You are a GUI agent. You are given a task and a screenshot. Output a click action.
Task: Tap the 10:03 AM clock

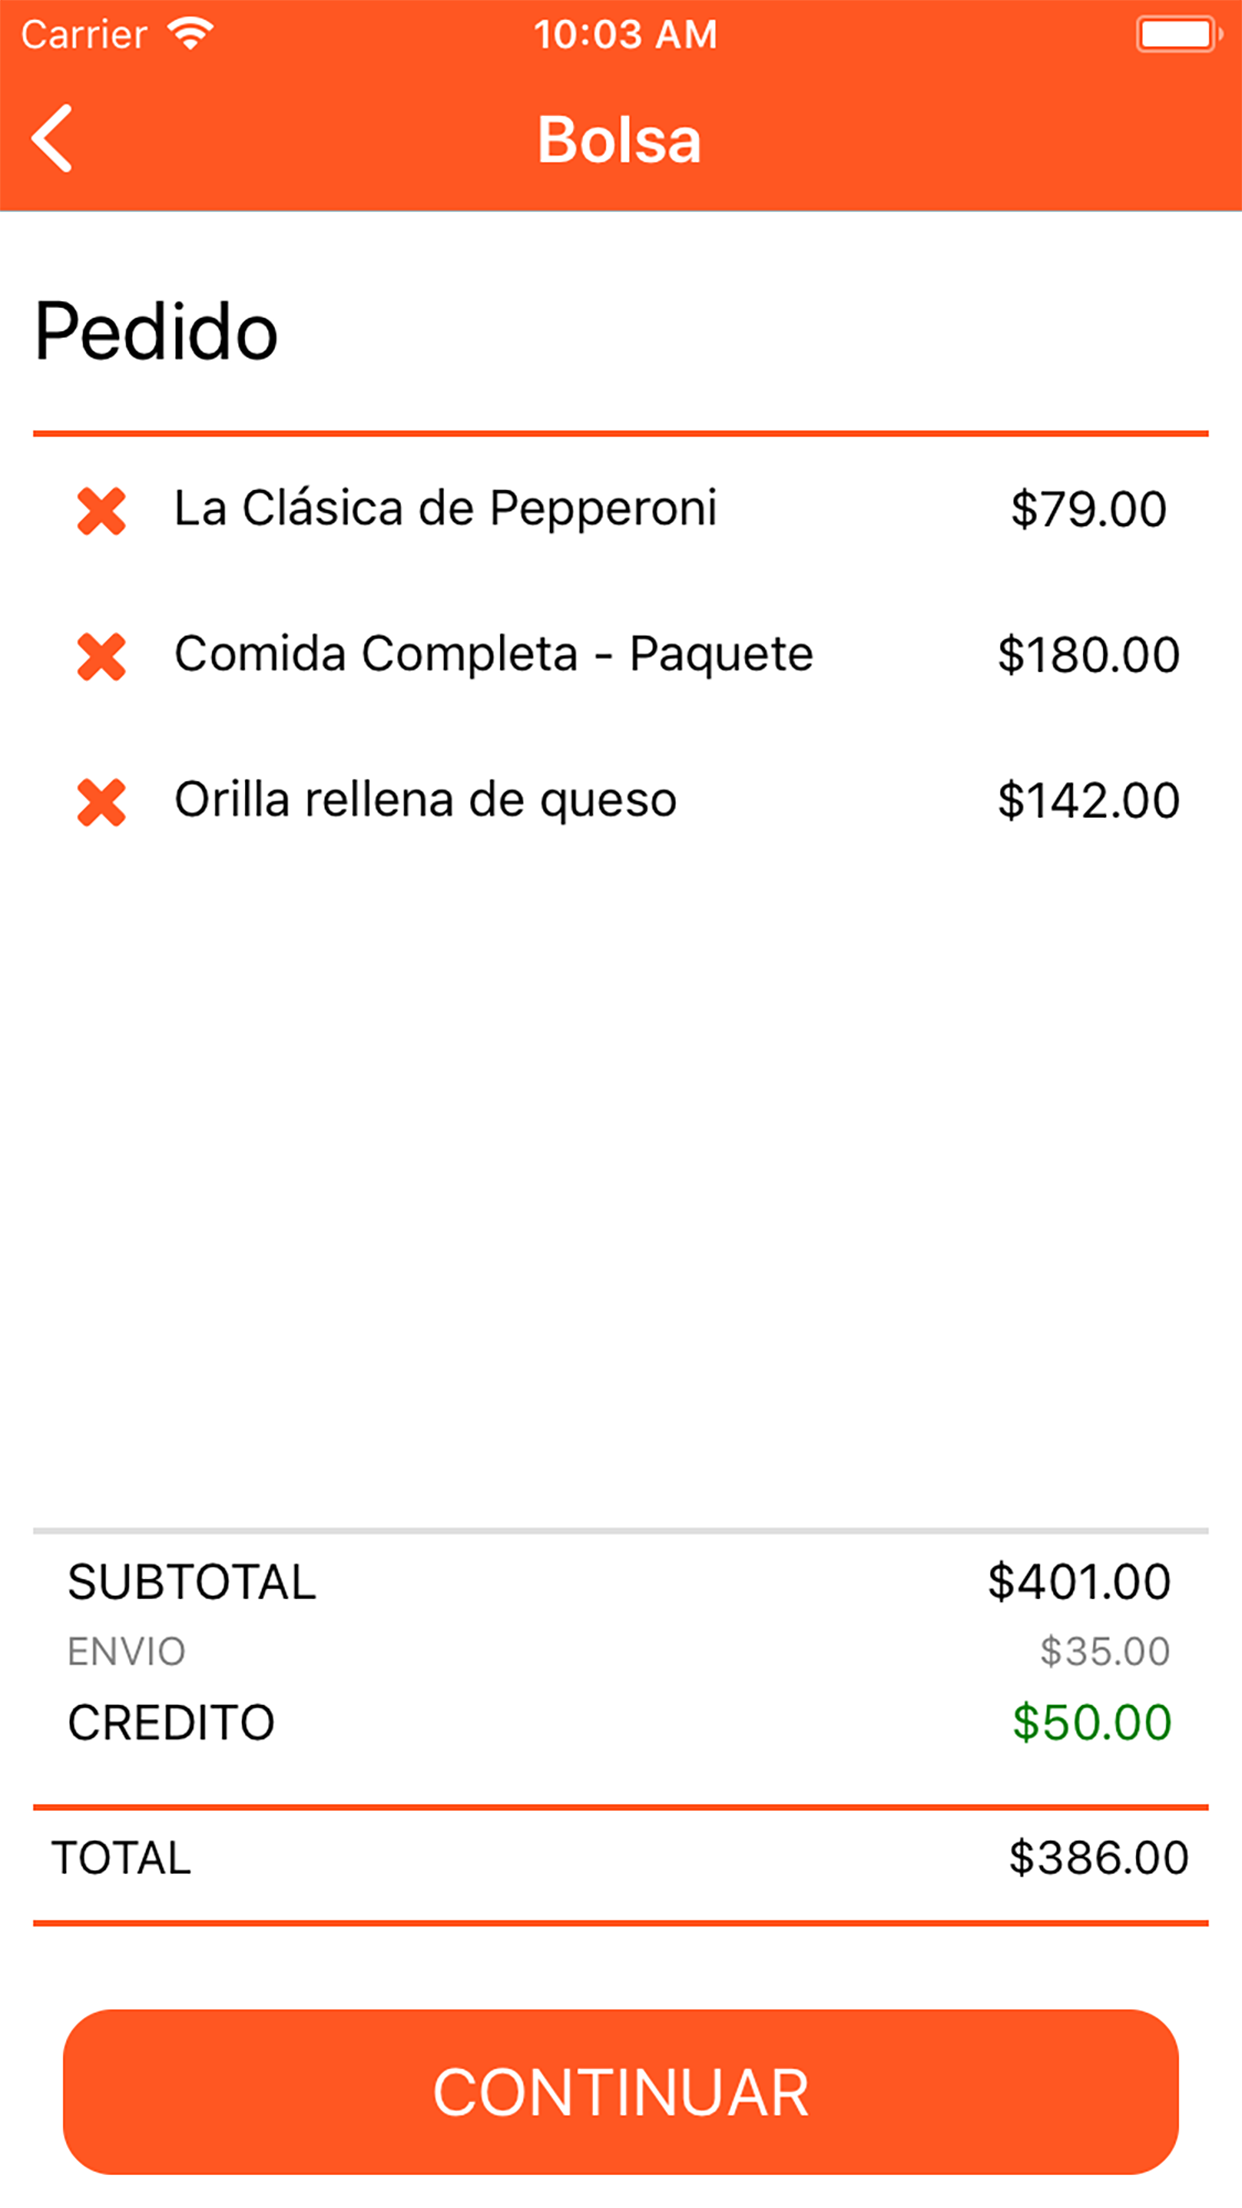[625, 35]
